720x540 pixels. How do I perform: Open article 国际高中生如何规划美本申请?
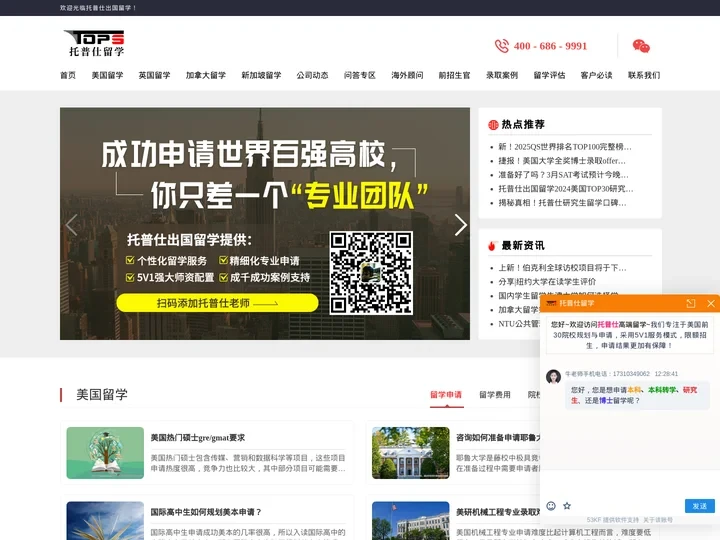[x=206, y=512]
